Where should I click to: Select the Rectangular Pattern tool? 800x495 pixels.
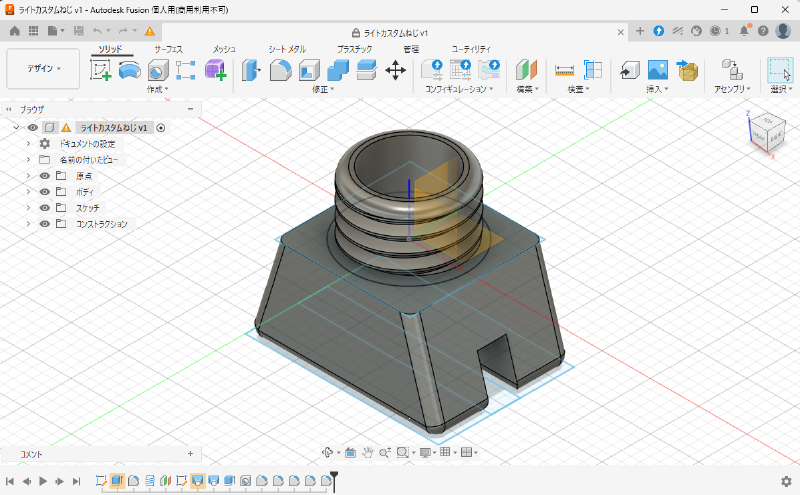pyautogui.click(x=186, y=70)
